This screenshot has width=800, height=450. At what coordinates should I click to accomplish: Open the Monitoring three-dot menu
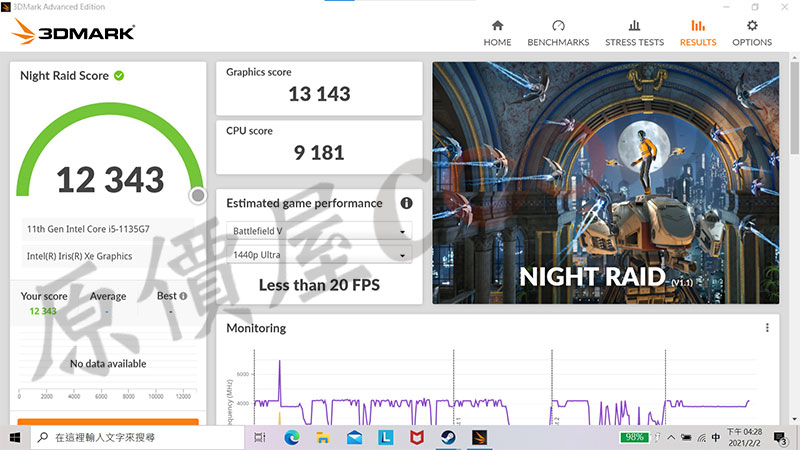click(x=767, y=328)
